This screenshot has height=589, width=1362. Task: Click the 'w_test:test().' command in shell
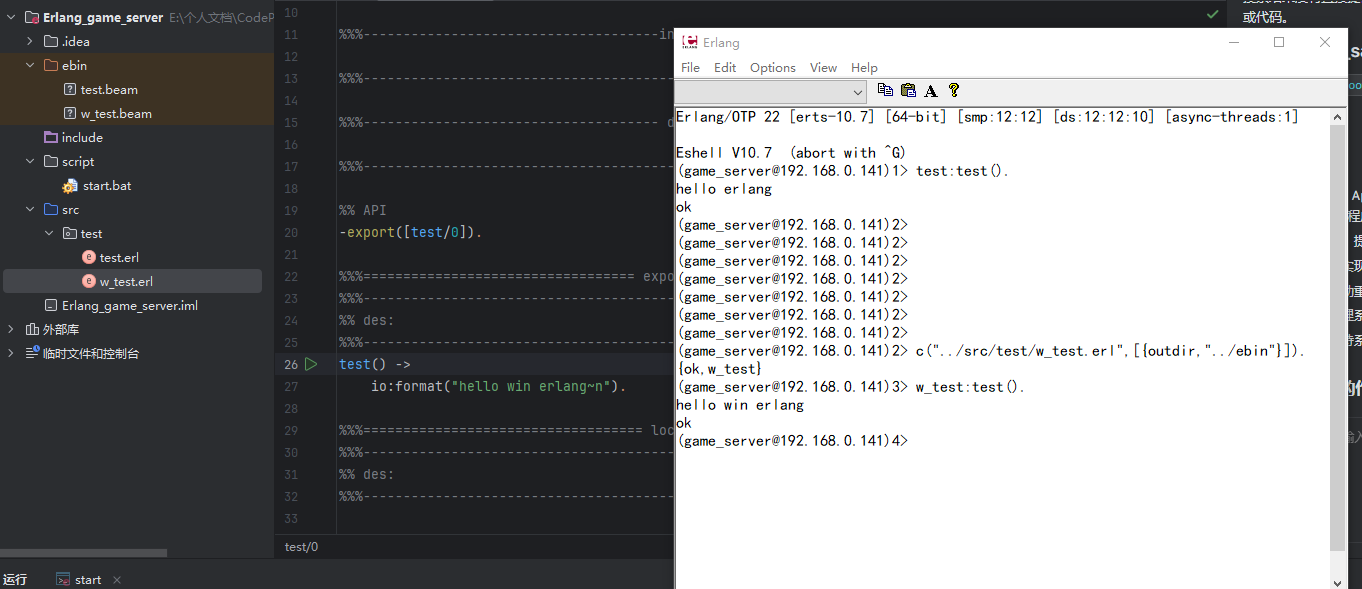(970, 387)
